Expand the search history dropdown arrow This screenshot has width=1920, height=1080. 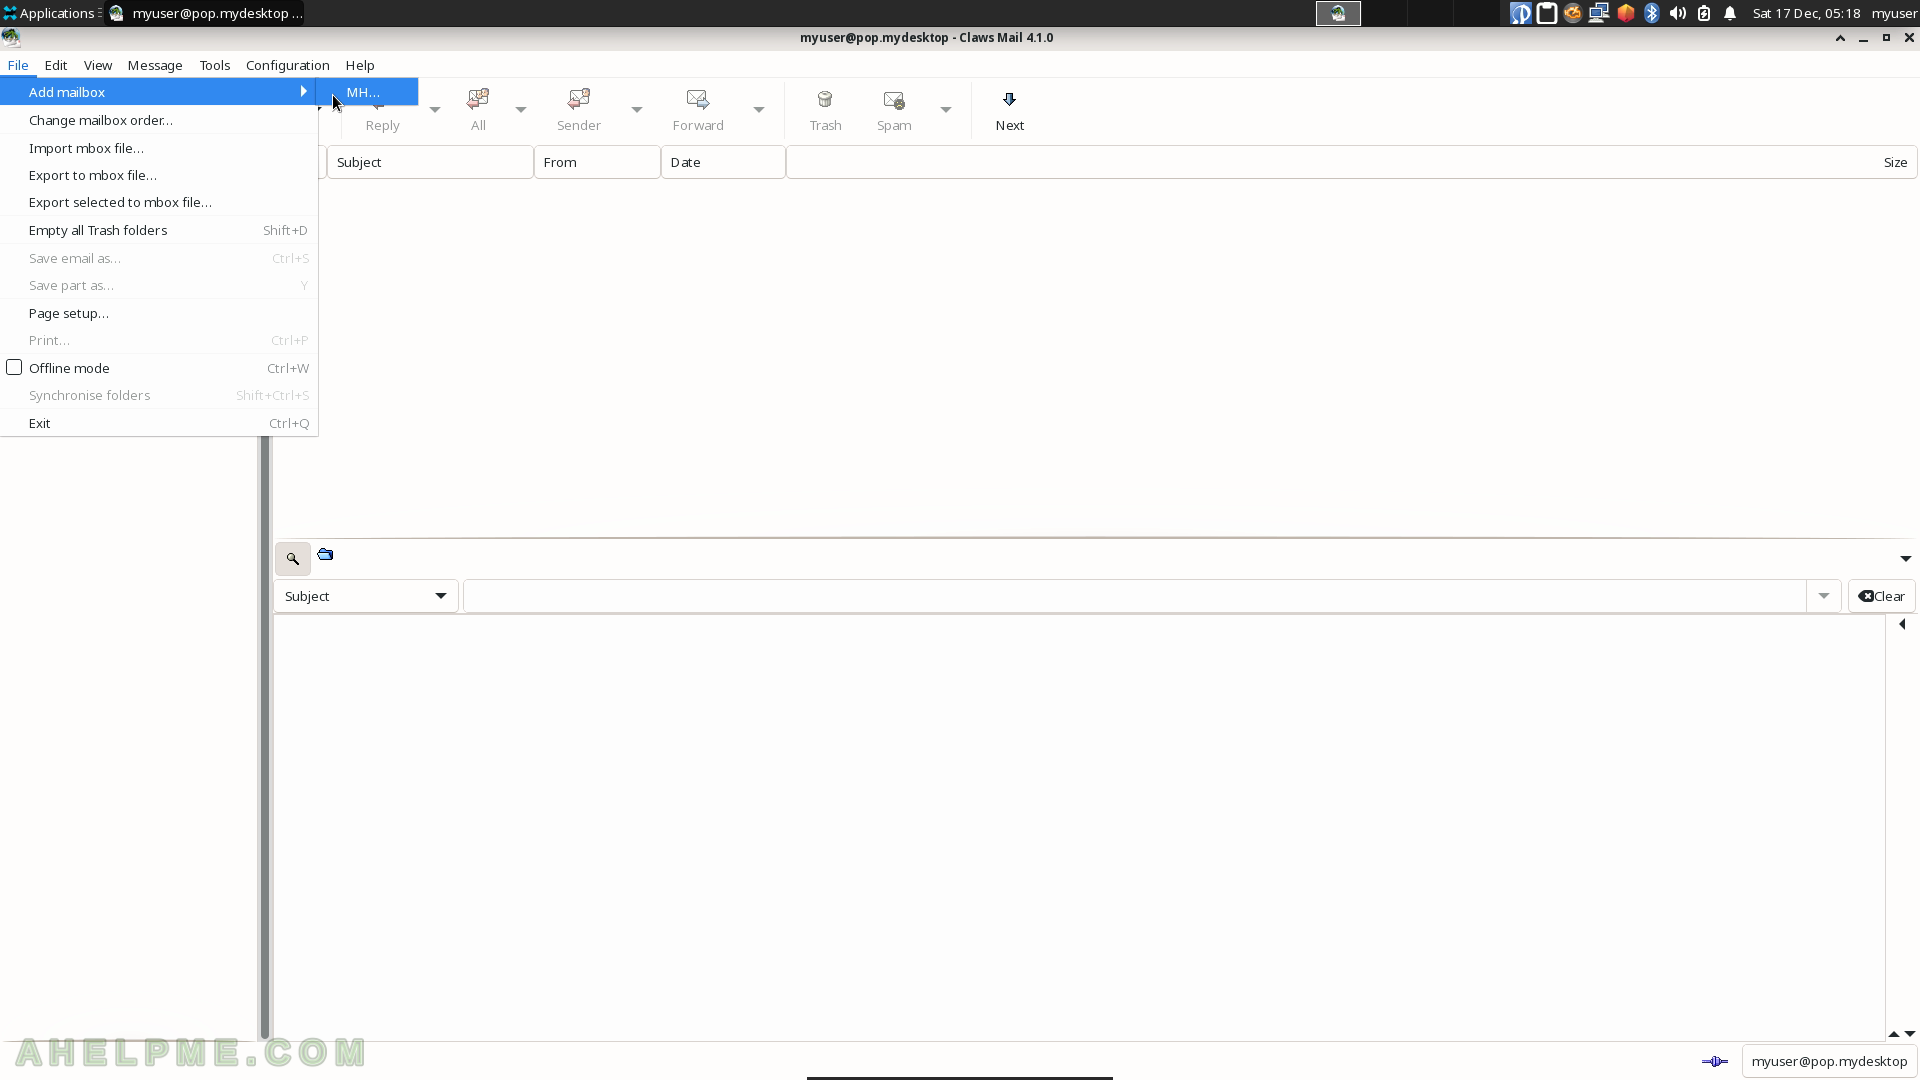point(1824,596)
